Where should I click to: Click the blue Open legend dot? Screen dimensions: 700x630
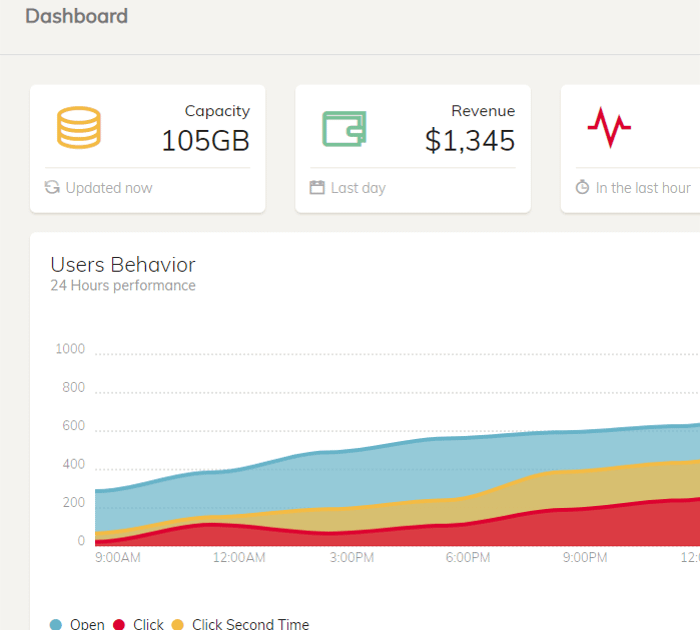click(x=56, y=624)
